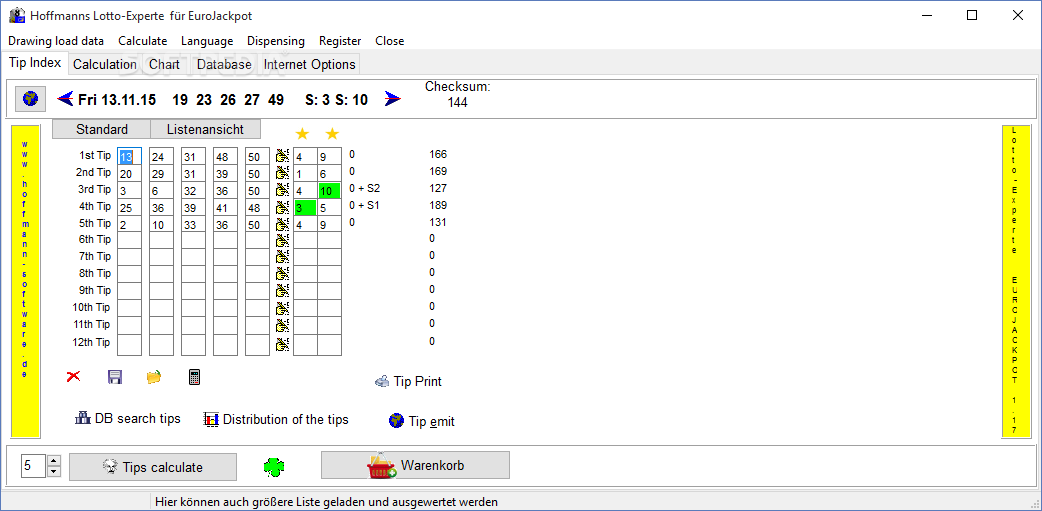The height and width of the screenshot is (511, 1042).
Task: Click the '0 + S2' result of 3rd Tip
Action: point(364,189)
